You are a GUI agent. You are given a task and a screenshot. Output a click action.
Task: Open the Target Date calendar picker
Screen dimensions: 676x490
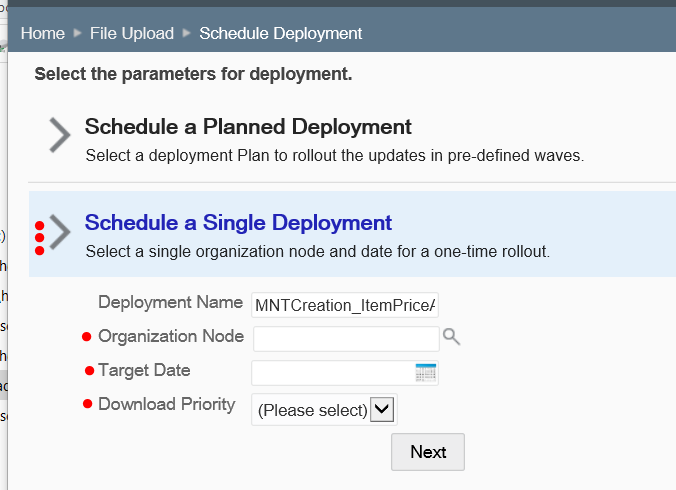point(426,373)
